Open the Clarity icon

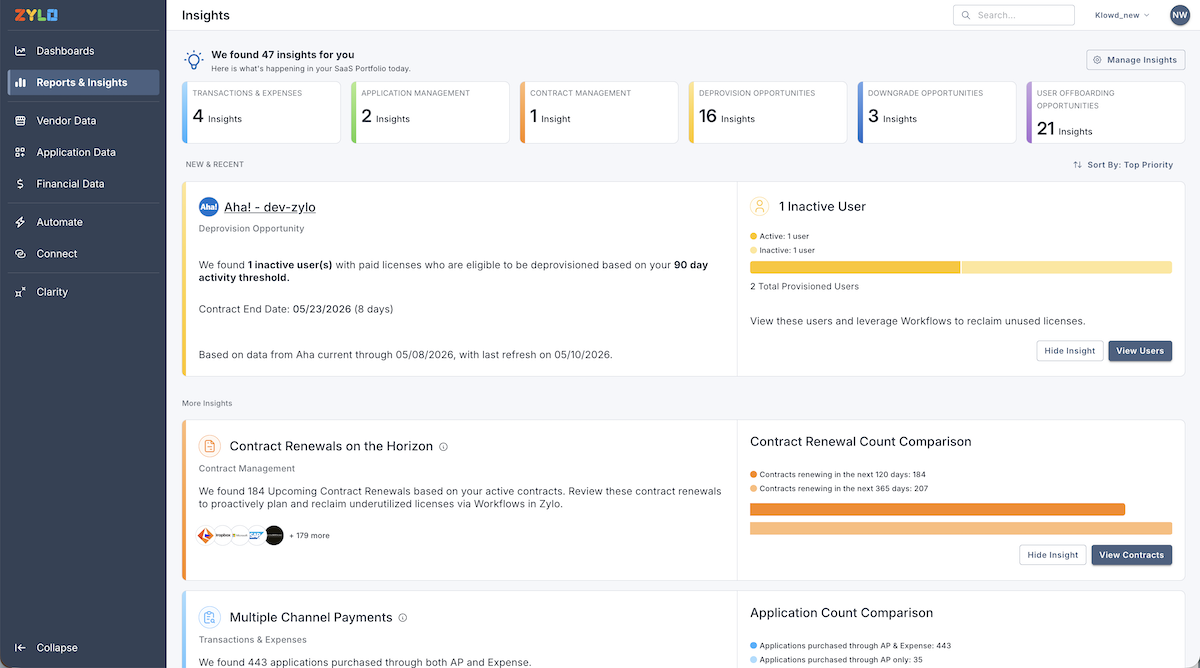coord(20,292)
